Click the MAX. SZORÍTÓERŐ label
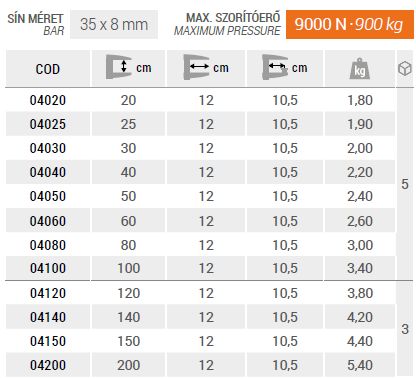This screenshot has width=416, height=378. 233,17
